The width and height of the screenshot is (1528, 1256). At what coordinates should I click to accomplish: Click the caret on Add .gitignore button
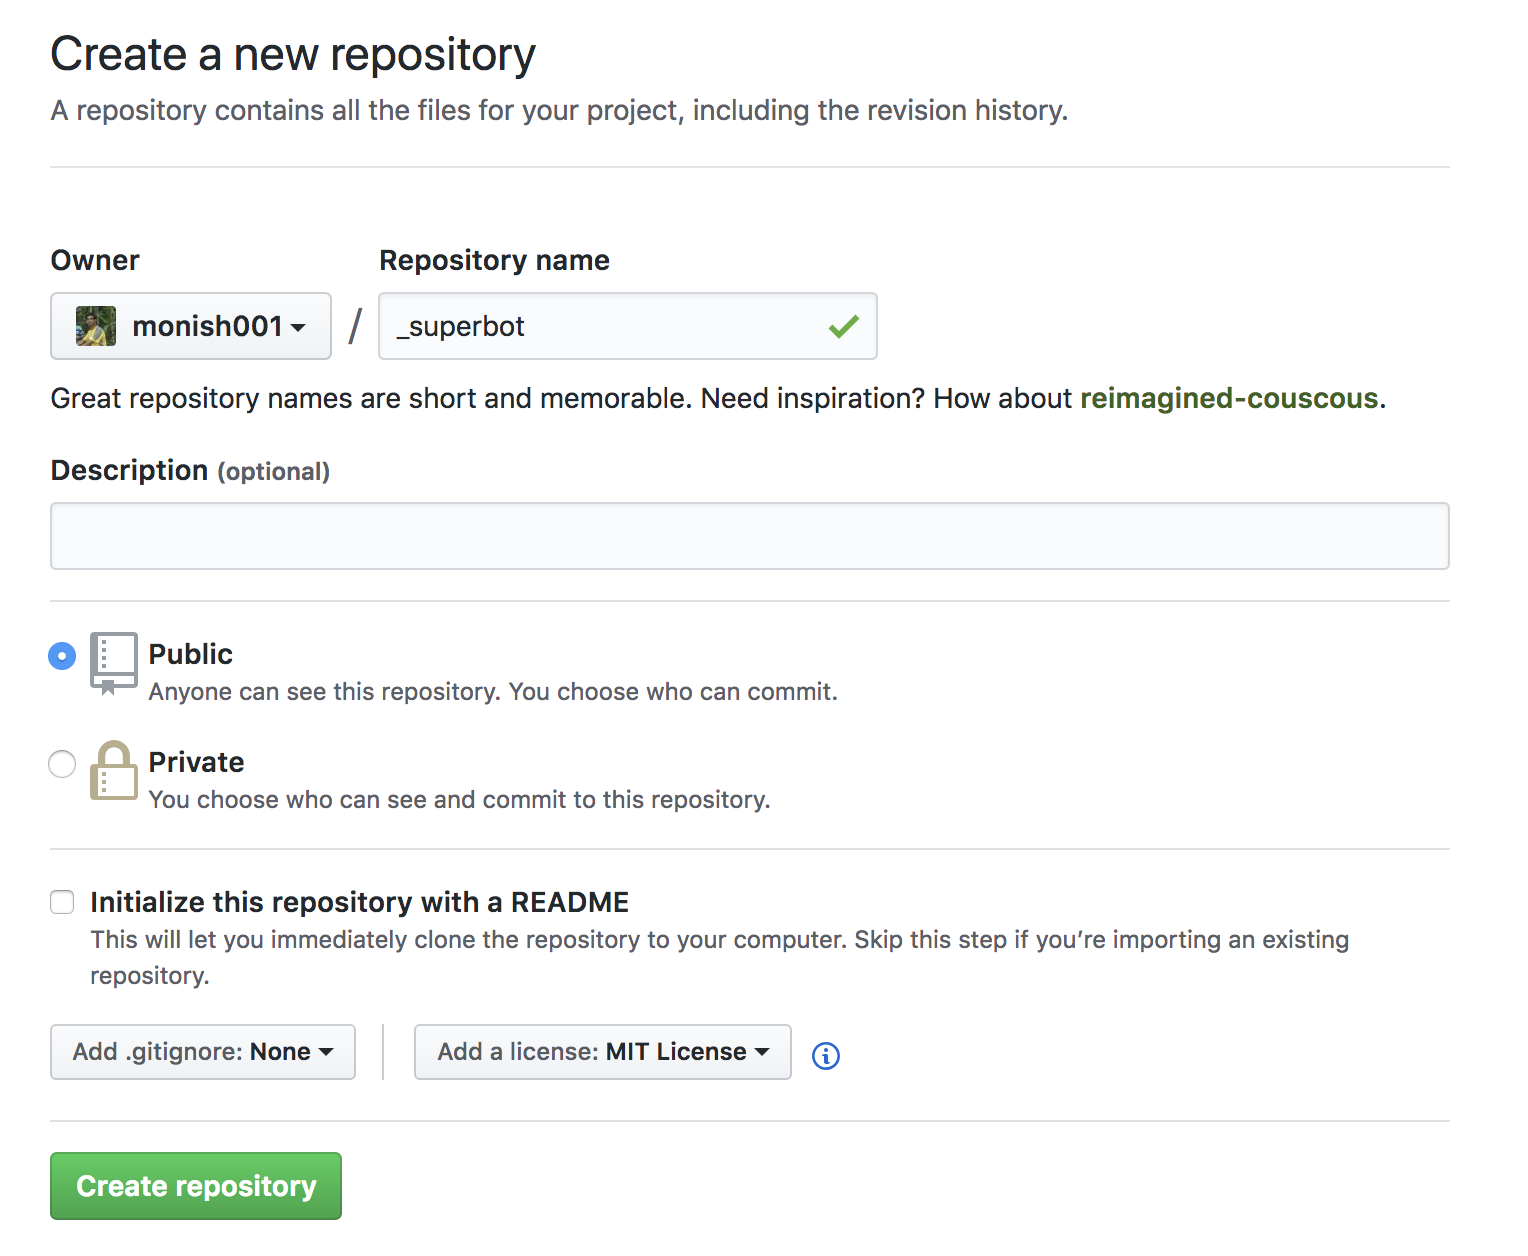[x=327, y=1052]
